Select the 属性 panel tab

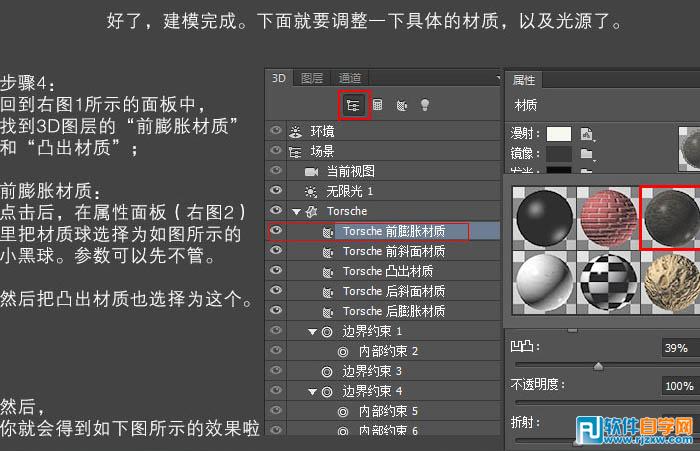click(524, 80)
